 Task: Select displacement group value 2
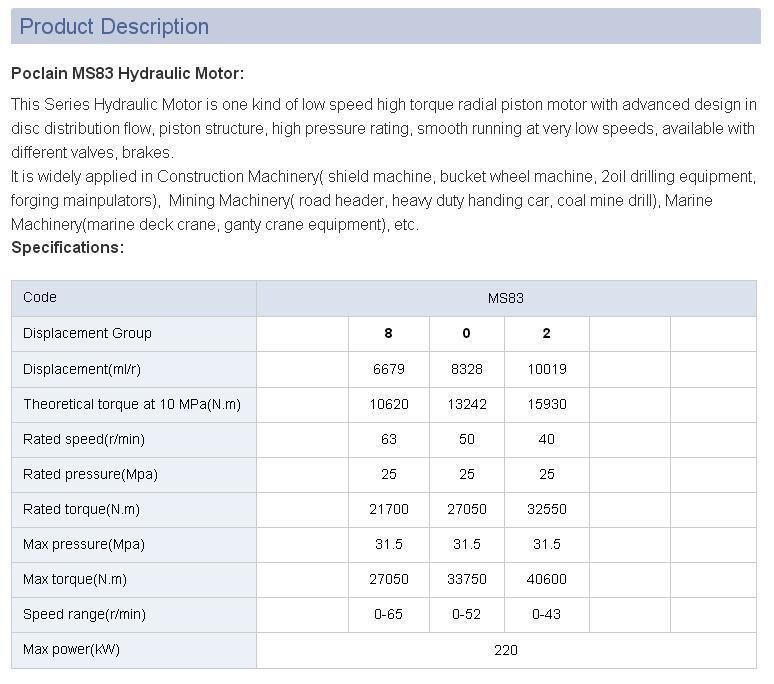point(546,333)
